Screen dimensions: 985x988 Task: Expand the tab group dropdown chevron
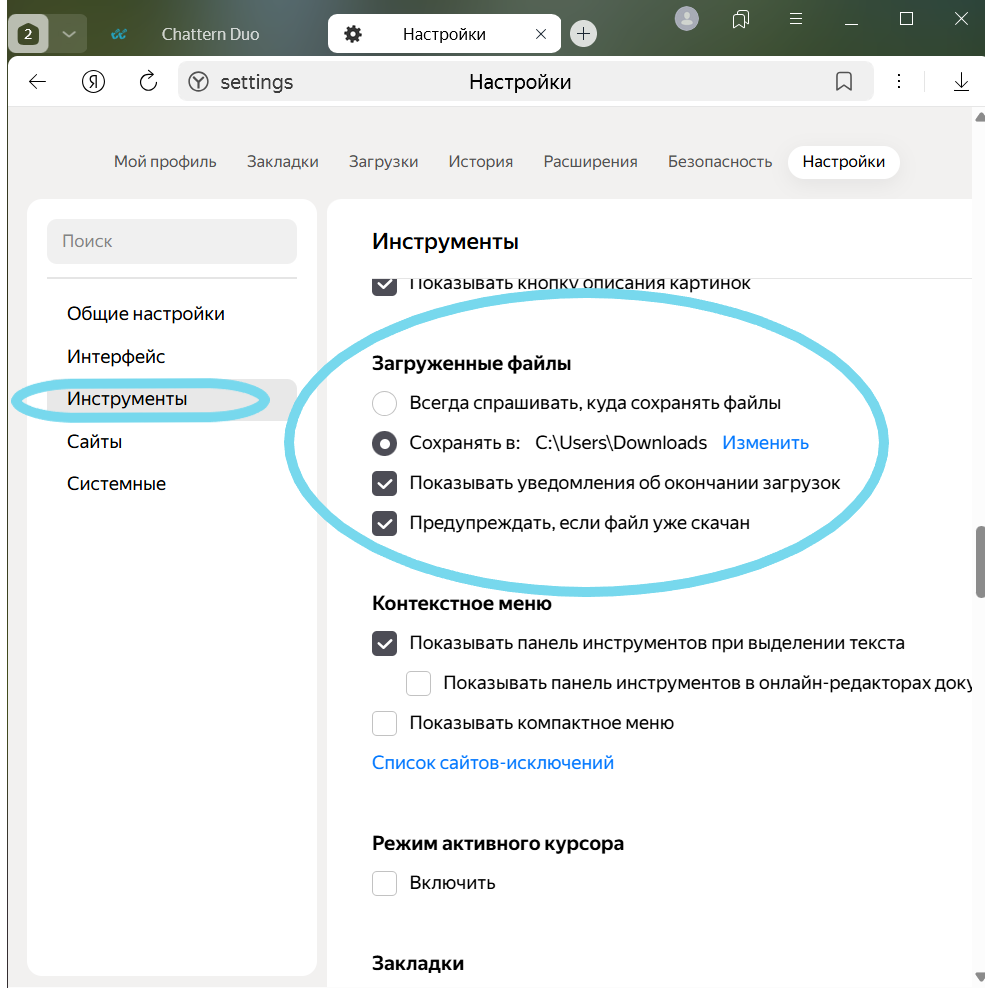pyautogui.click(x=68, y=34)
